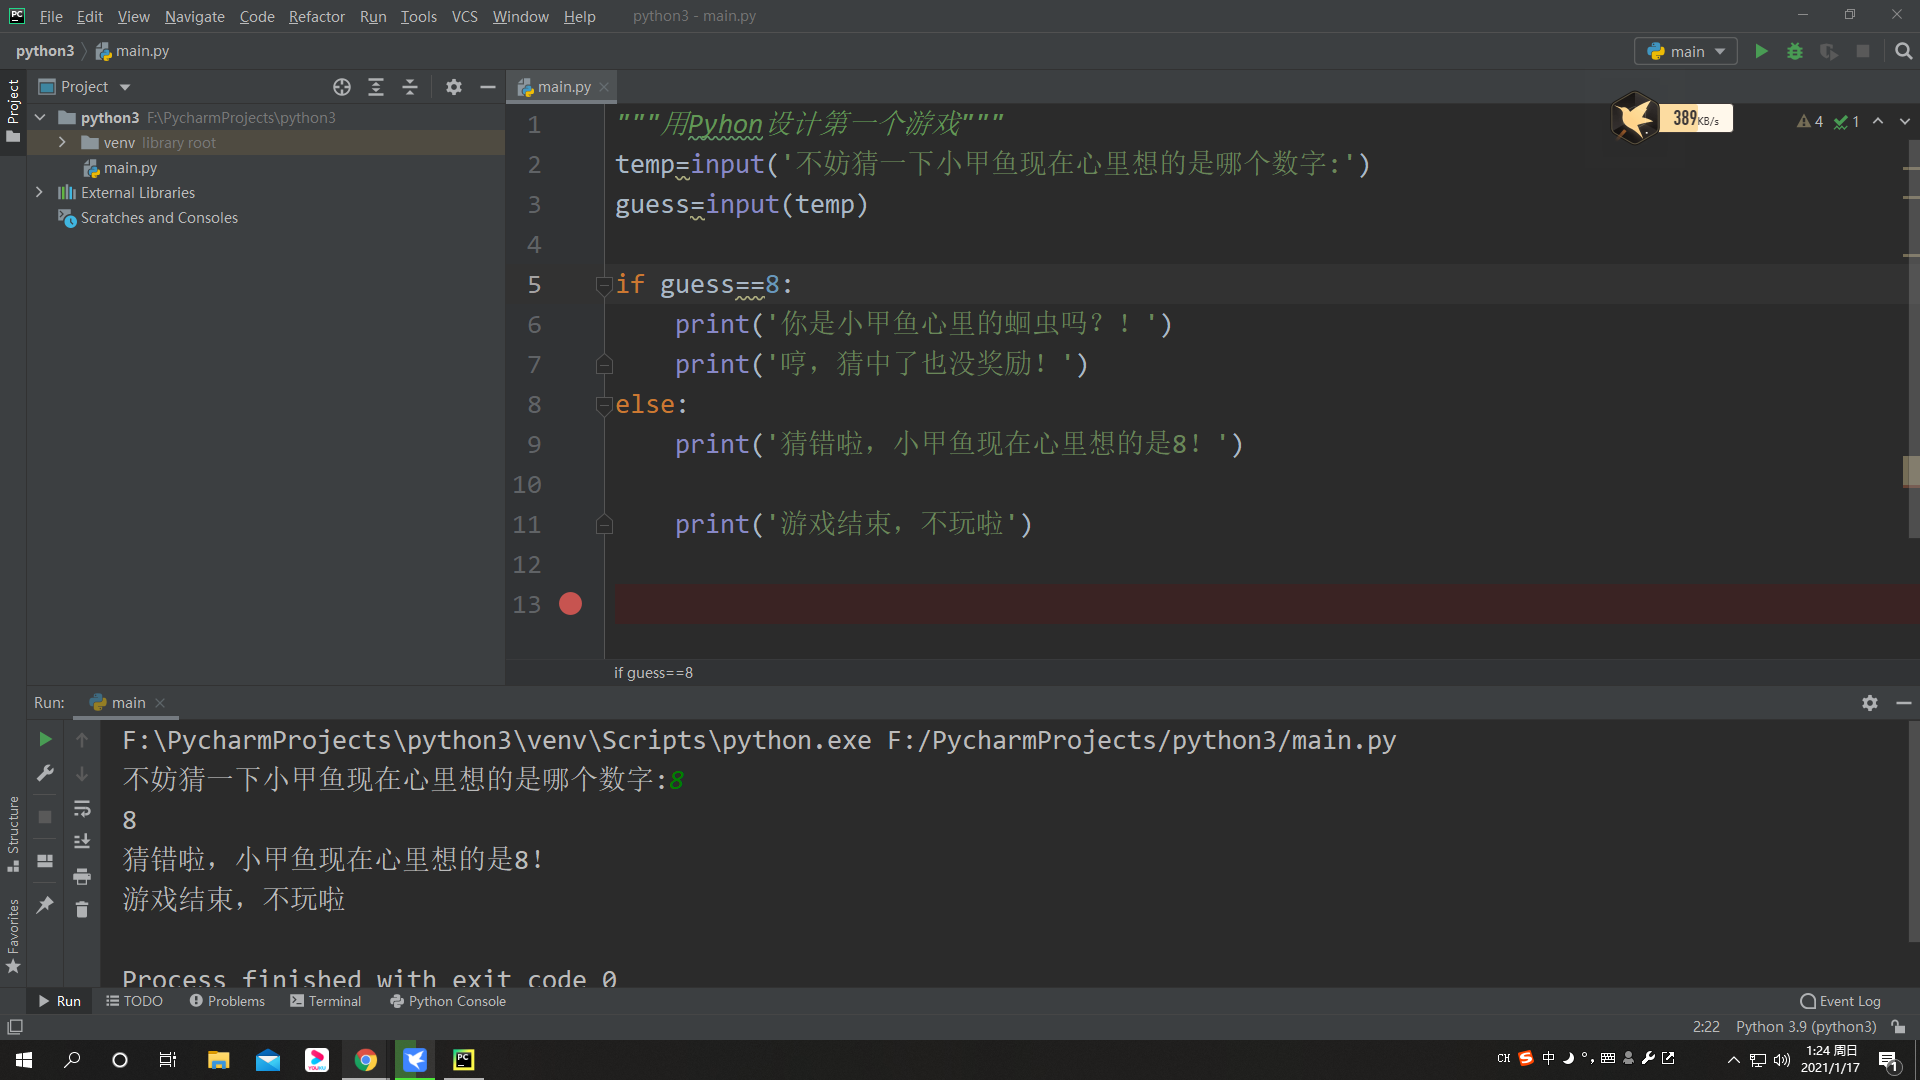
Task: Move up stack trace arrow in Run panel
Action: point(82,740)
